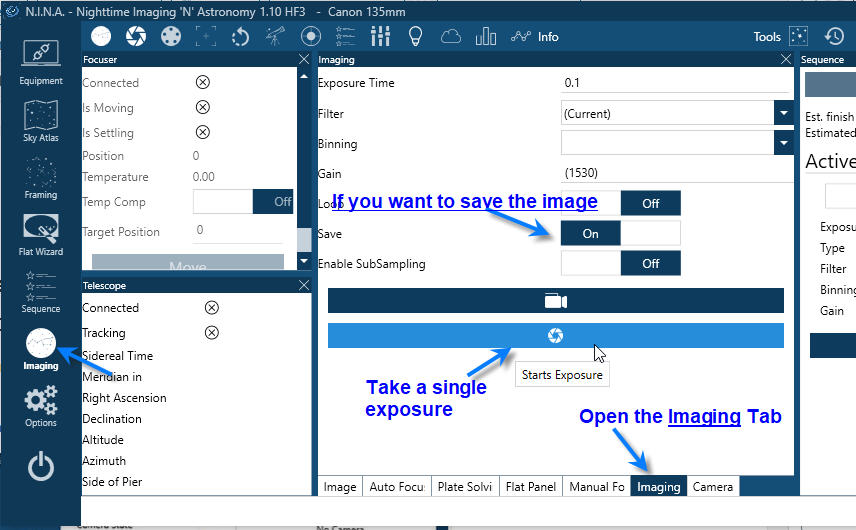Viewport: 856px width, 530px height.
Task: Toggle the Temp Comp switch in Focuser
Action: (242, 202)
